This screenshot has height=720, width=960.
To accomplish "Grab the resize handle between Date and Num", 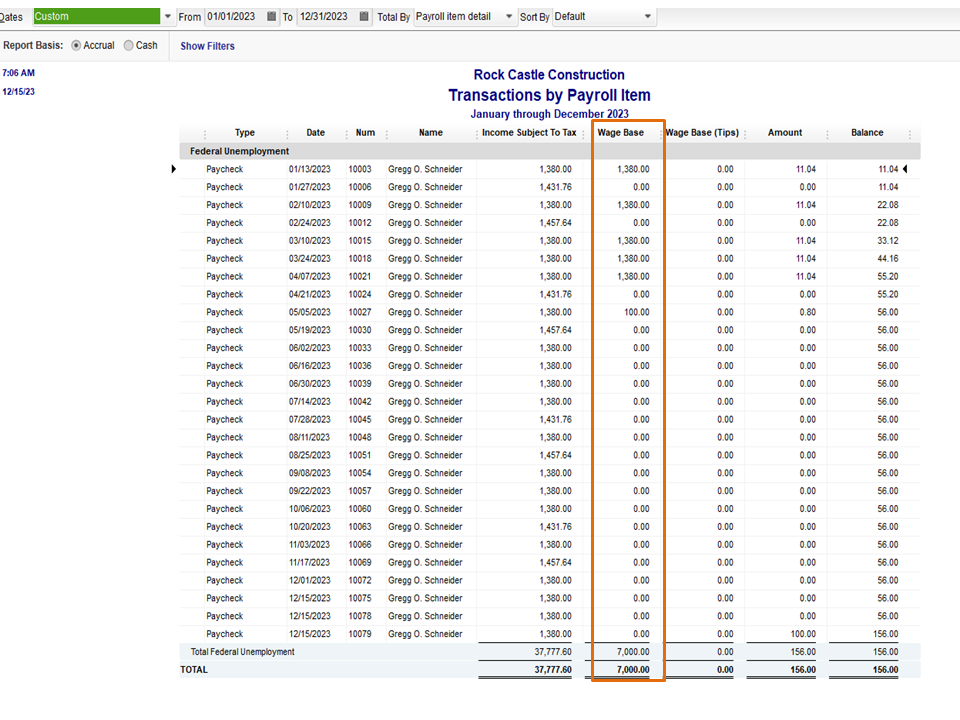I will click(345, 133).
